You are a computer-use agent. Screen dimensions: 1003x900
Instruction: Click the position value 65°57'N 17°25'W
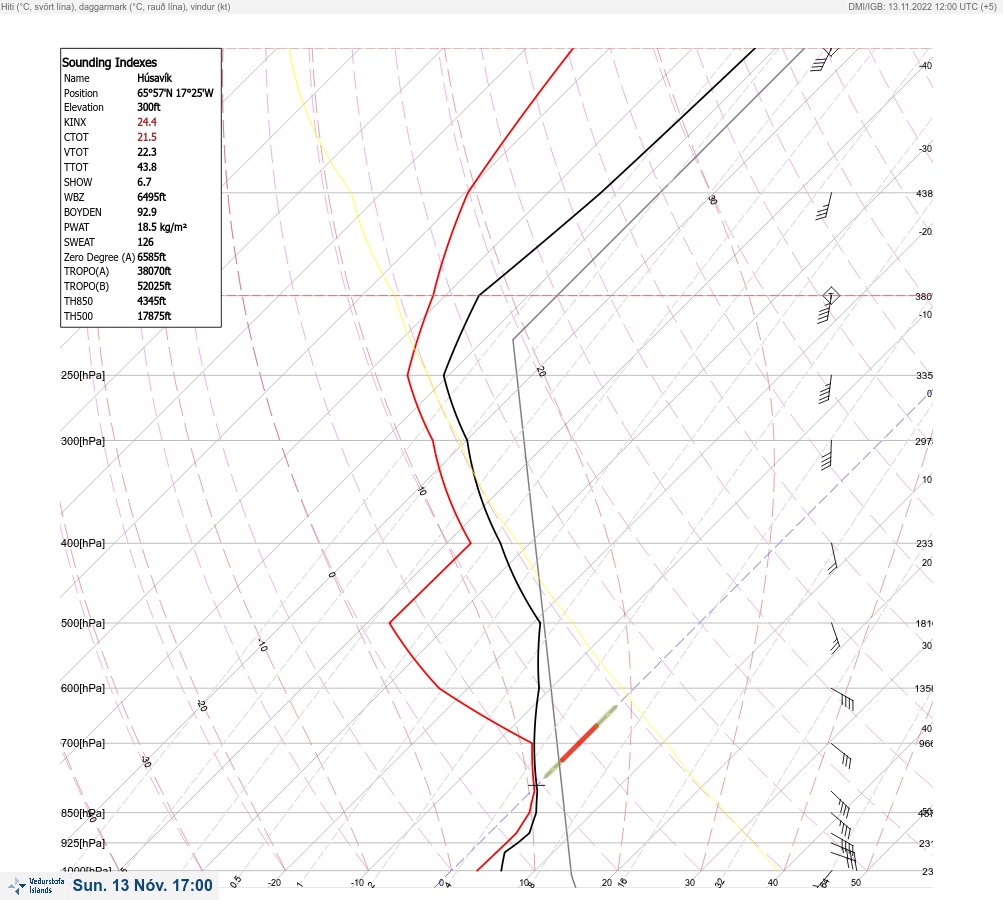(x=175, y=93)
